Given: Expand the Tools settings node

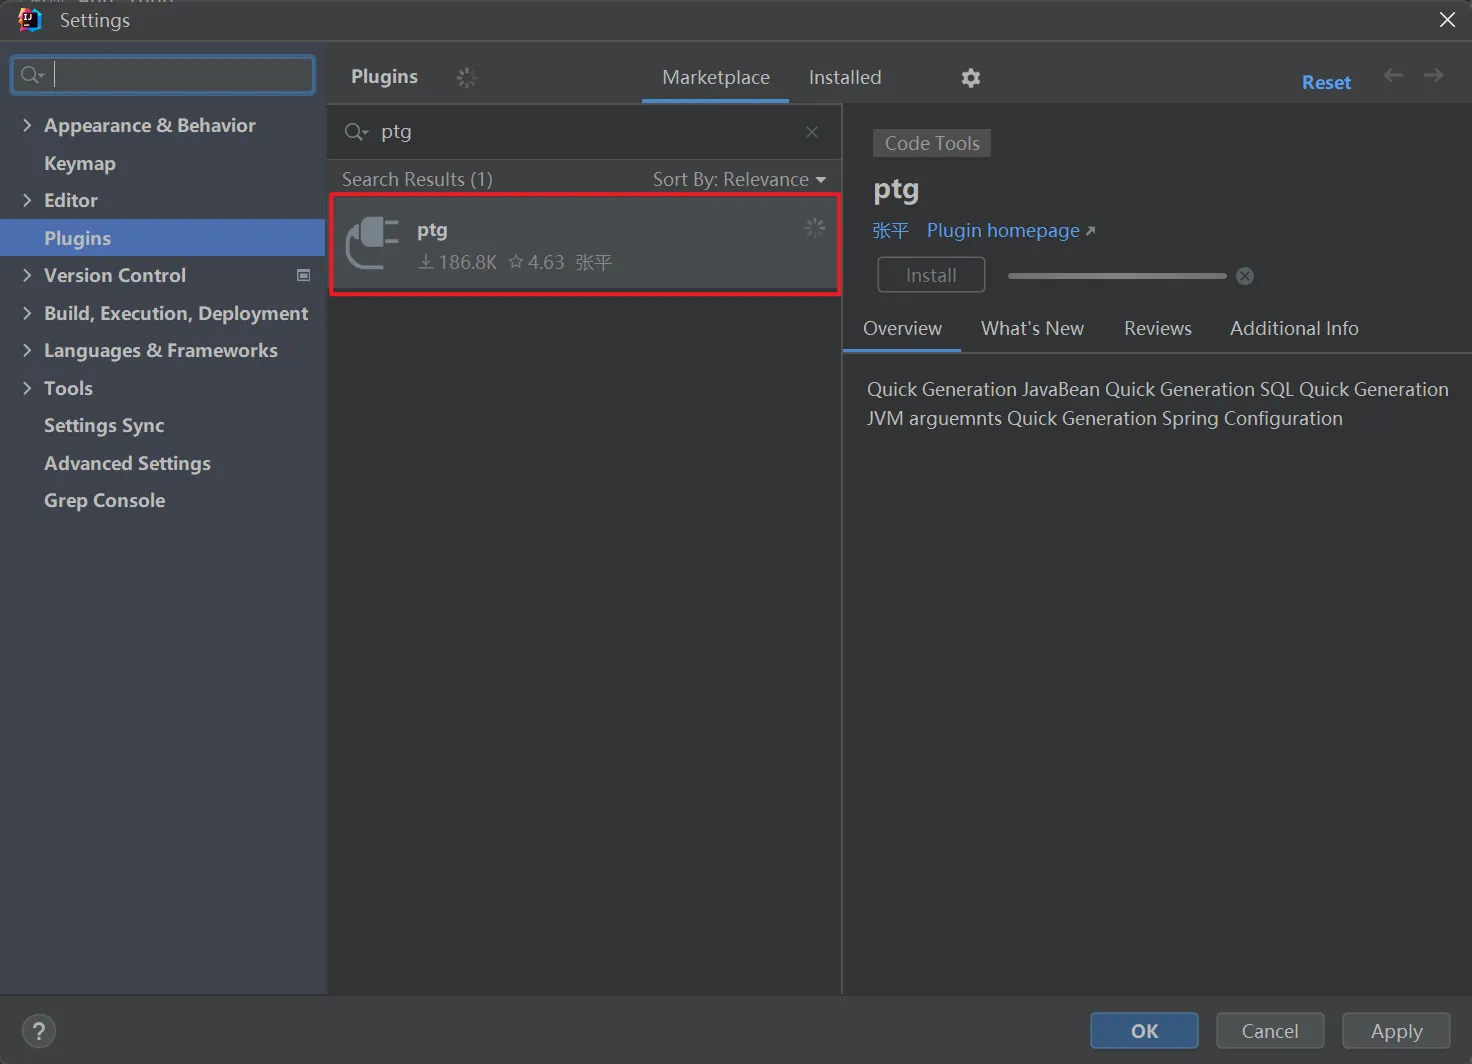Looking at the screenshot, I should point(27,388).
